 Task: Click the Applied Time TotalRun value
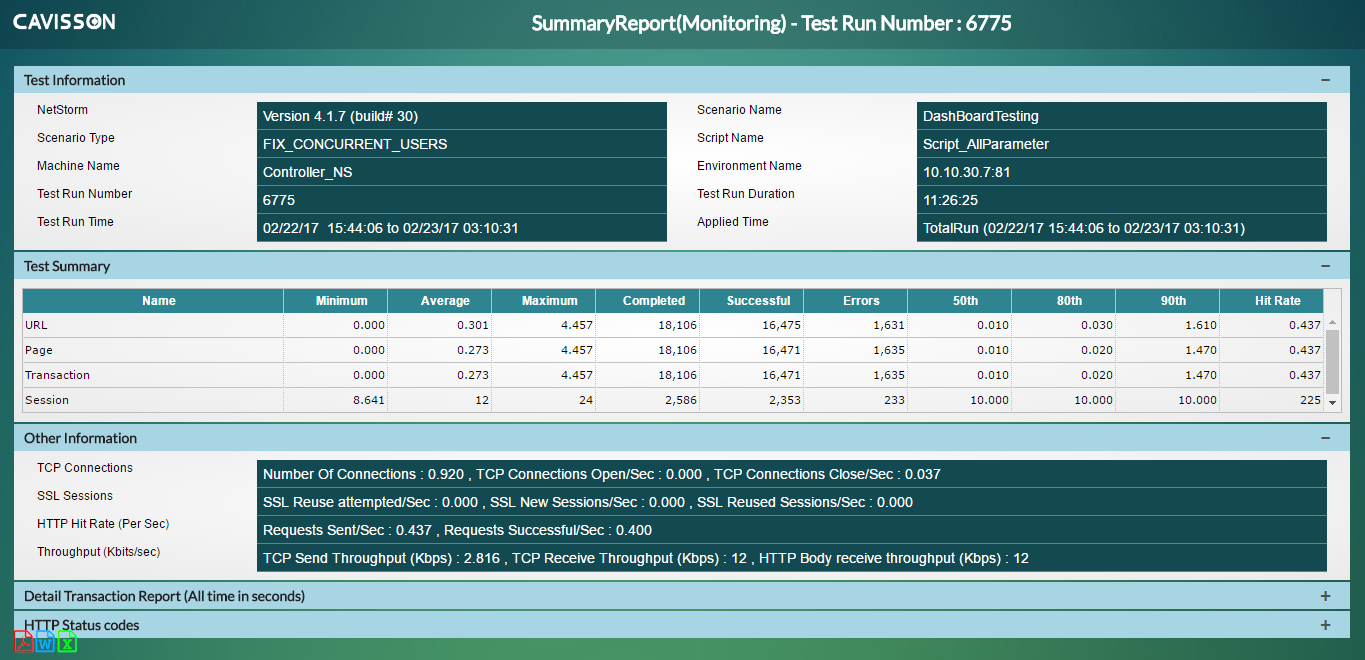(1122, 228)
